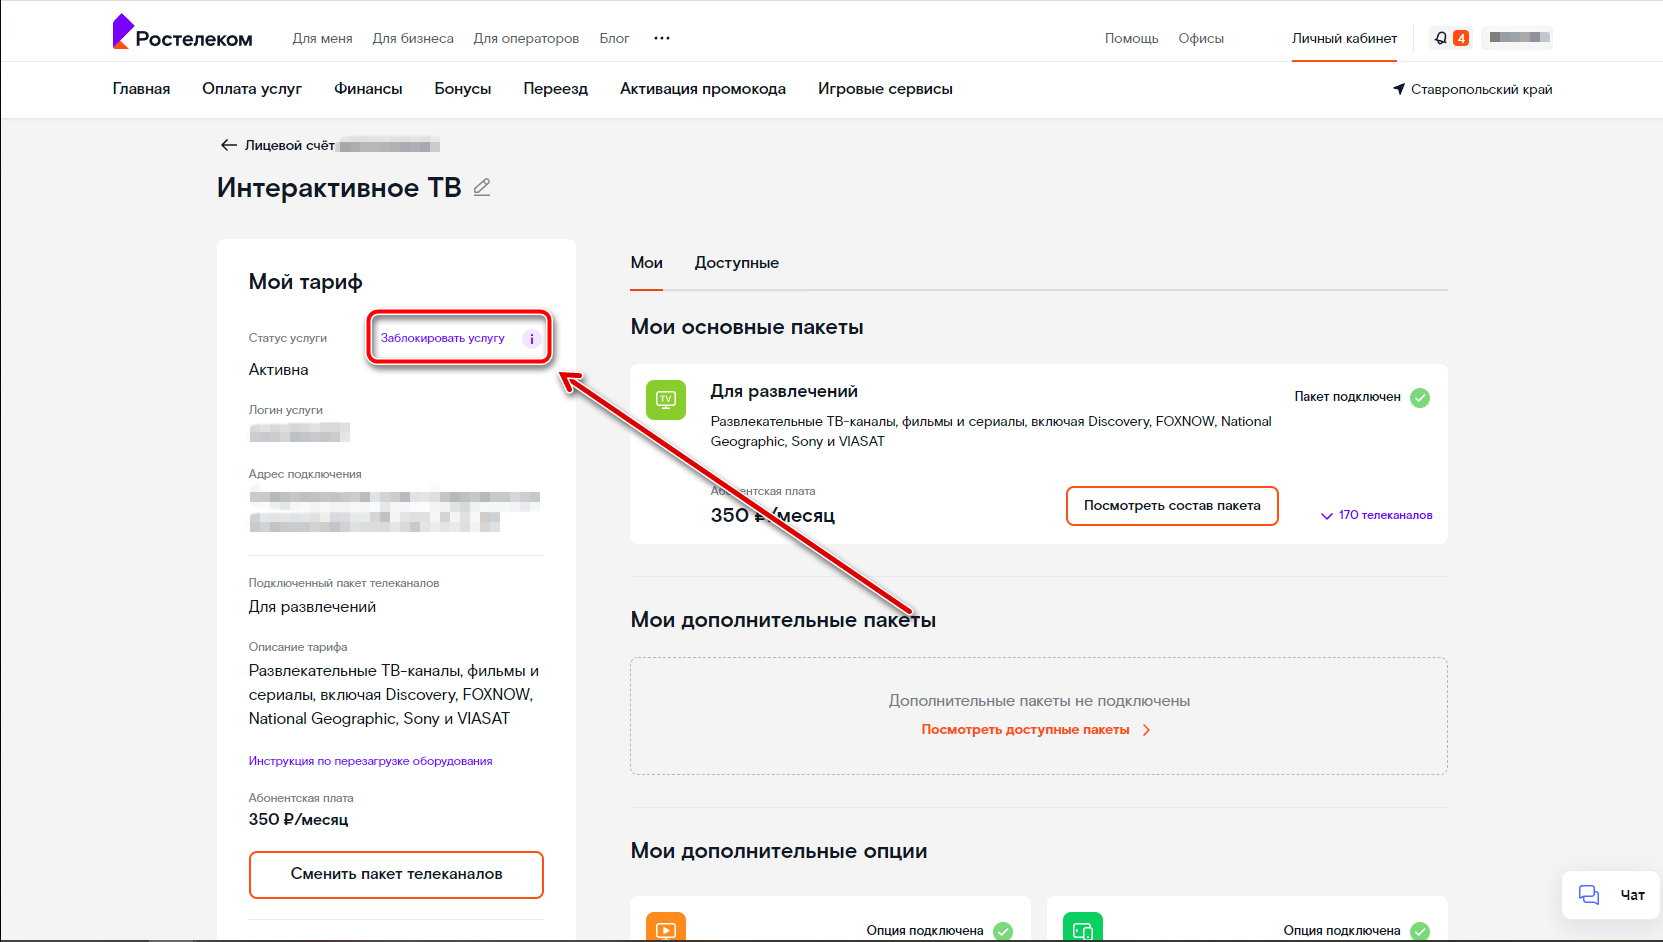Click the location arrow icon by Ставропольский край

tap(1398, 89)
